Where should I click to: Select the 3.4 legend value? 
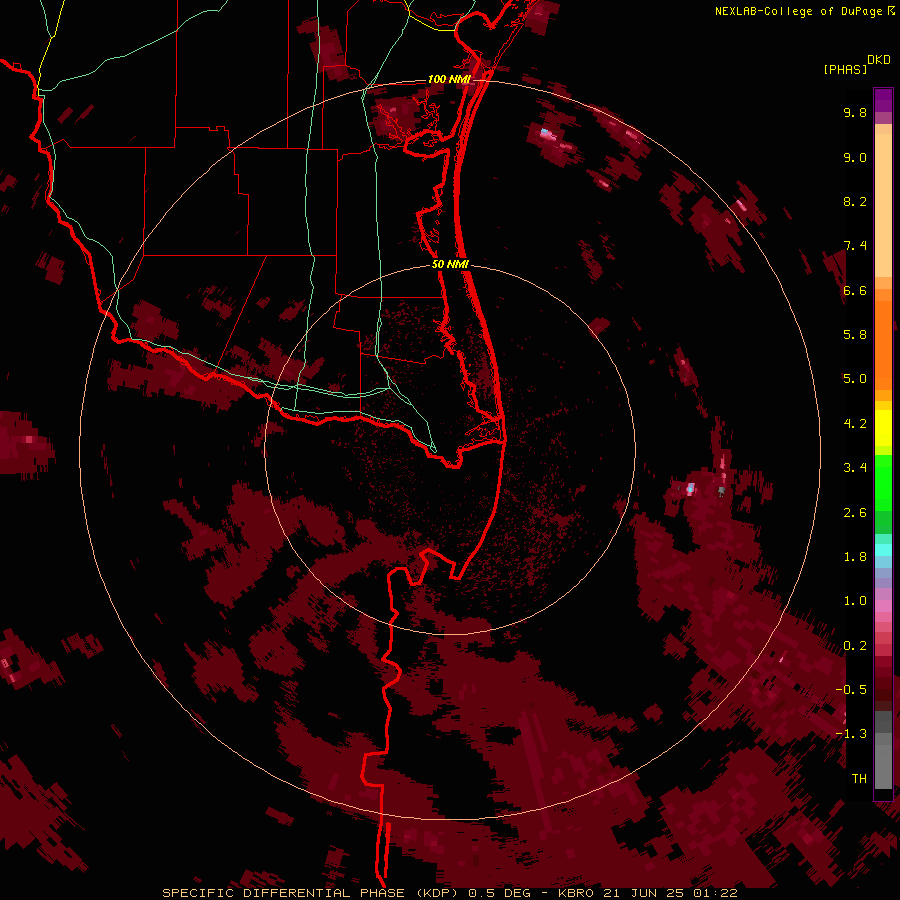tap(855, 468)
